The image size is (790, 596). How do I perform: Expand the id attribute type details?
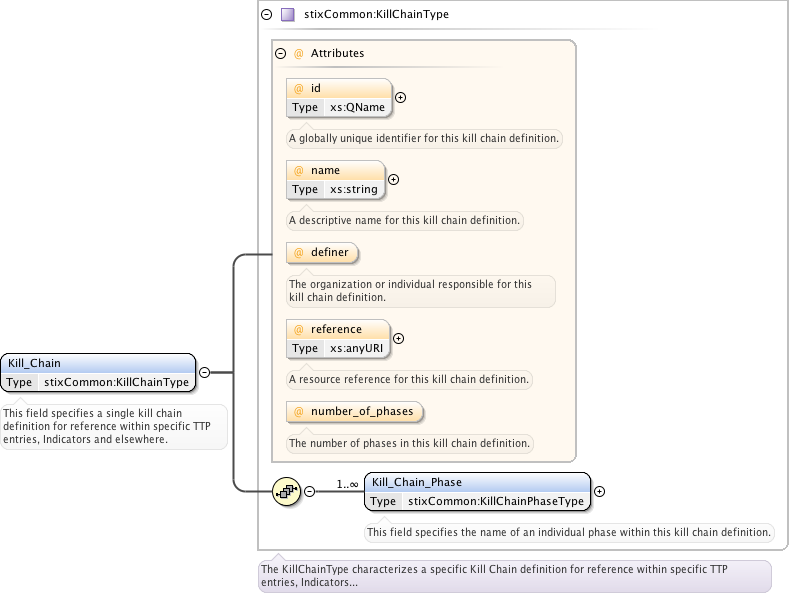(x=401, y=98)
